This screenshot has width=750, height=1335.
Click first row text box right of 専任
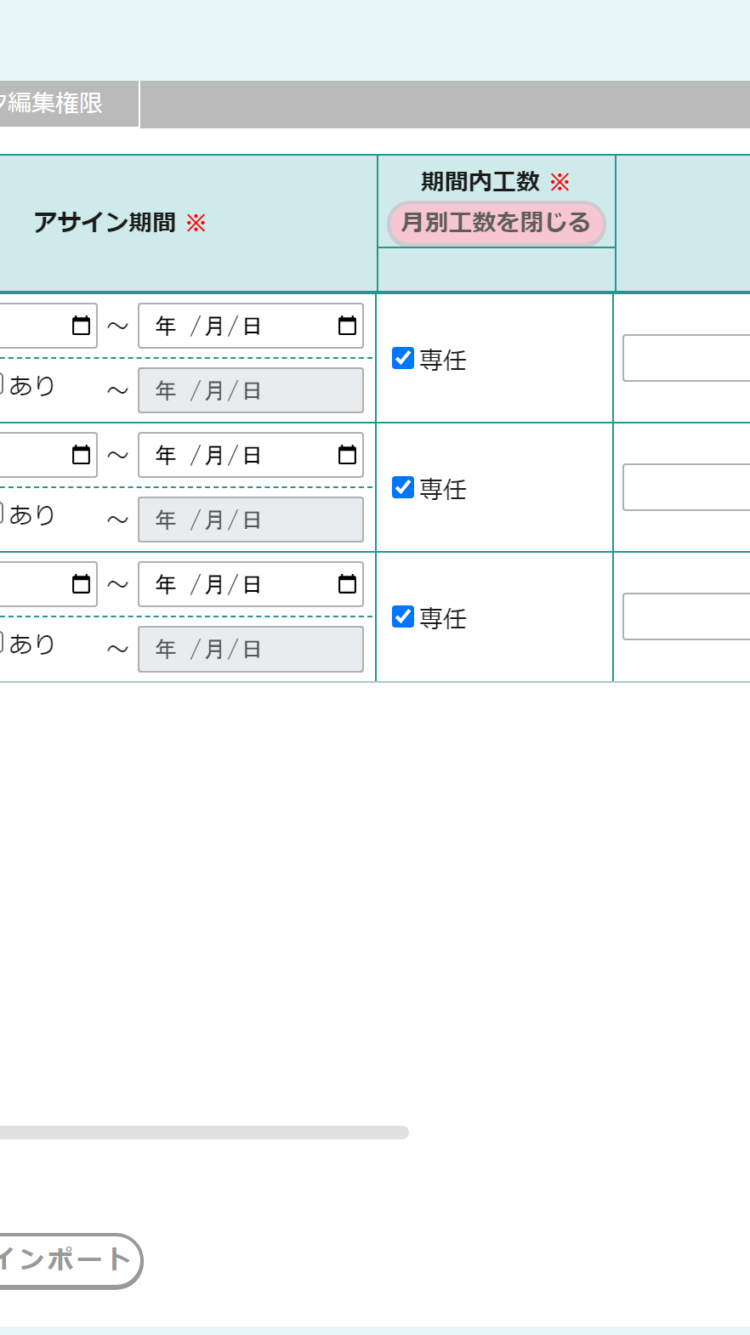coord(686,358)
